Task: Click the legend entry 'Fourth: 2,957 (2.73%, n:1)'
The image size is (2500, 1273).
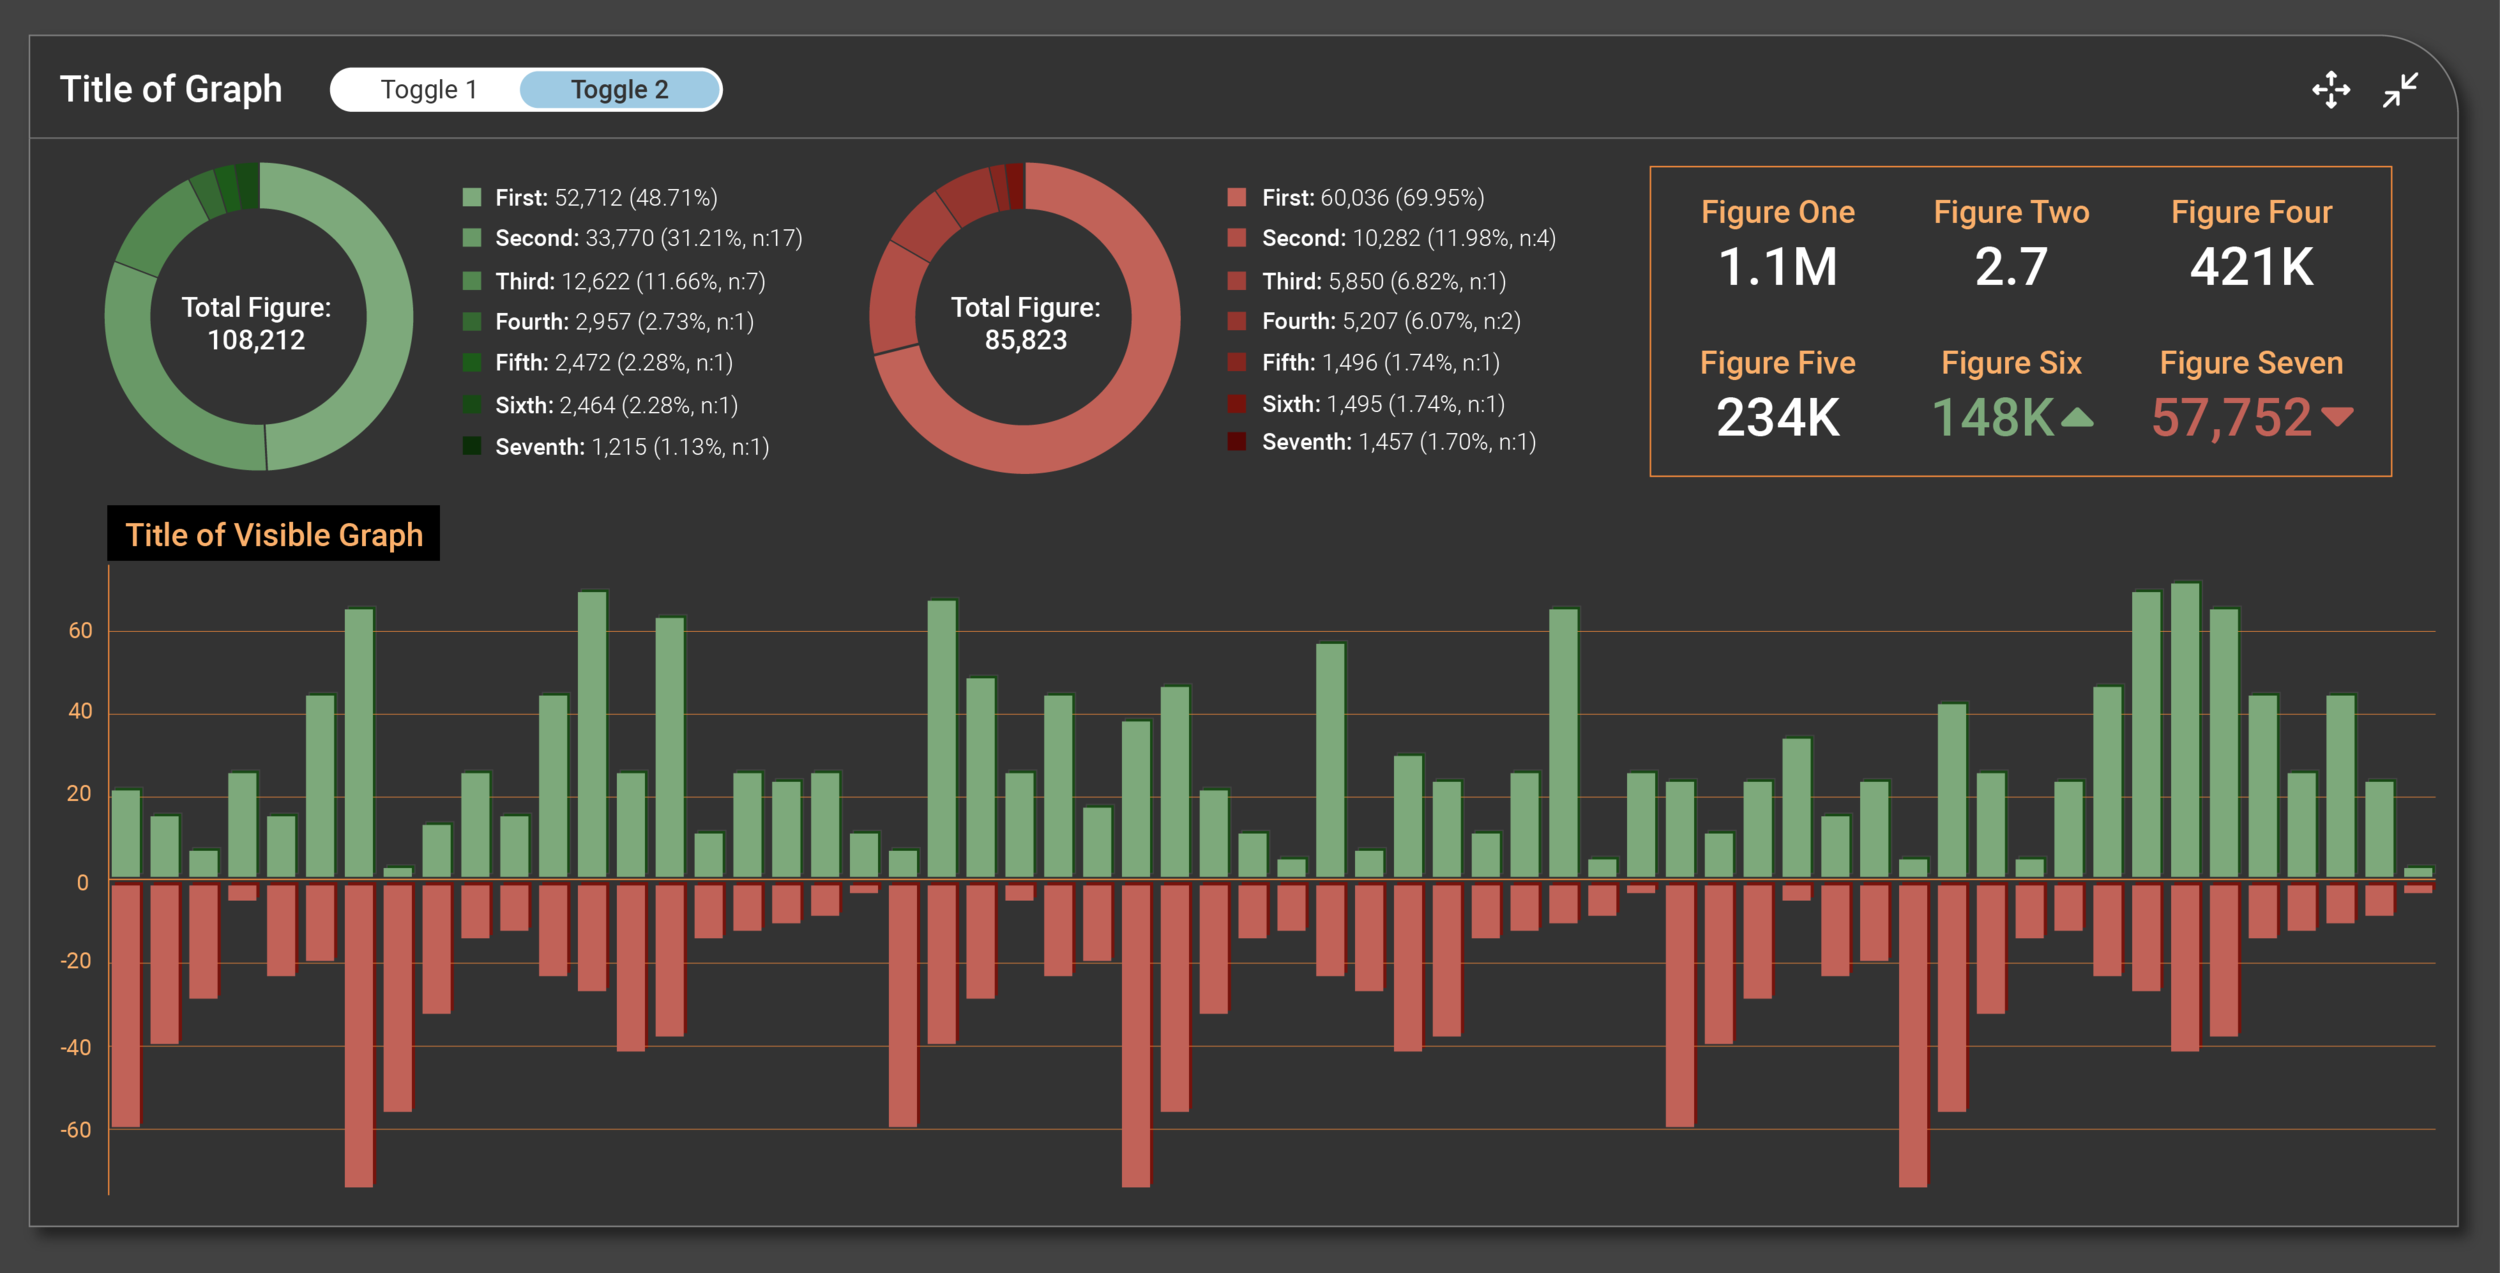Action: [x=608, y=322]
